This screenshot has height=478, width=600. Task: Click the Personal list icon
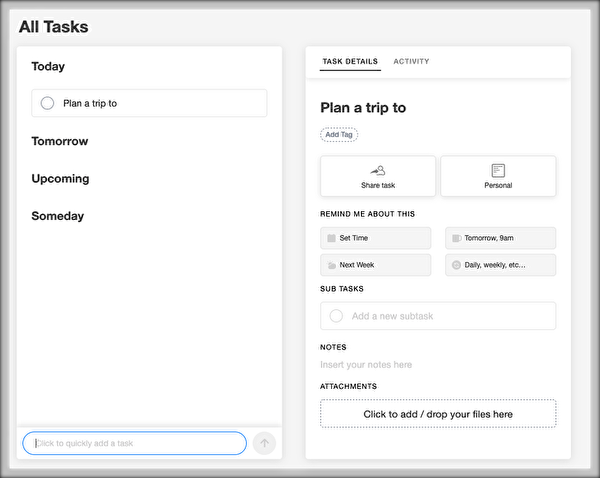point(498,170)
